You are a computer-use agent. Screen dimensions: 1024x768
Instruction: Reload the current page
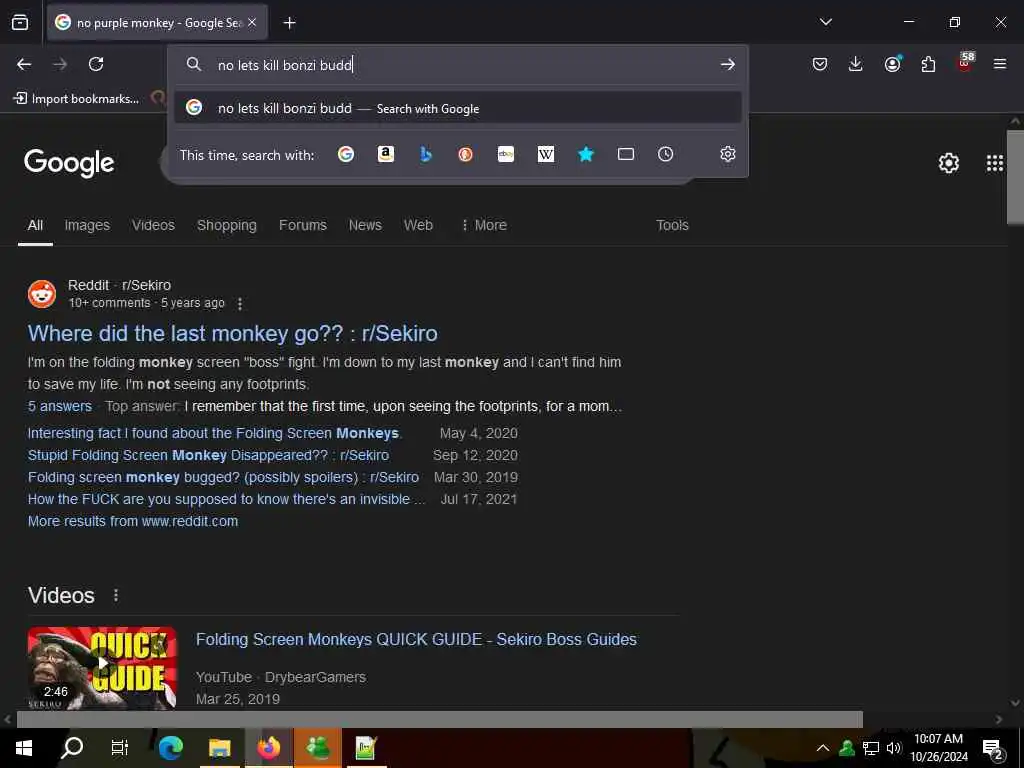96,64
